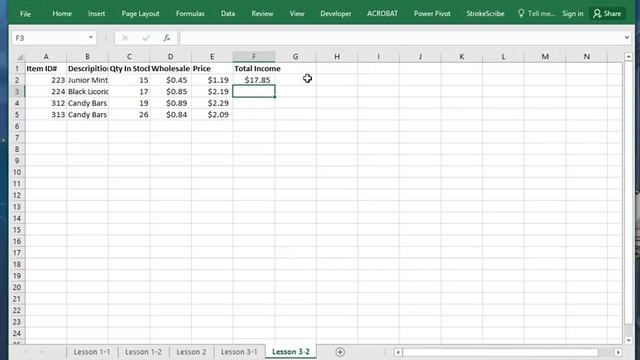640x360 pixels.
Task: Click the Select All corner triangle
Action: [x=20, y=57]
